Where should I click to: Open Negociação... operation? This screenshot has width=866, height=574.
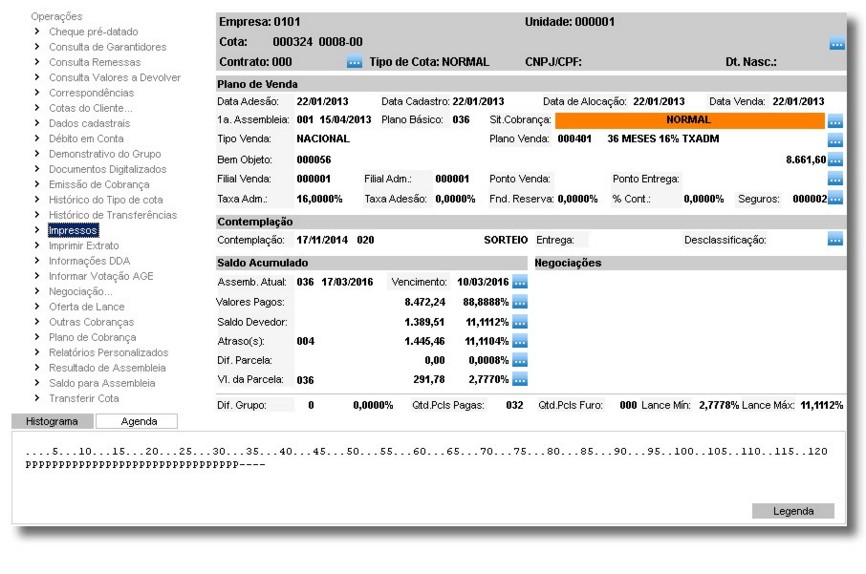pos(81,291)
